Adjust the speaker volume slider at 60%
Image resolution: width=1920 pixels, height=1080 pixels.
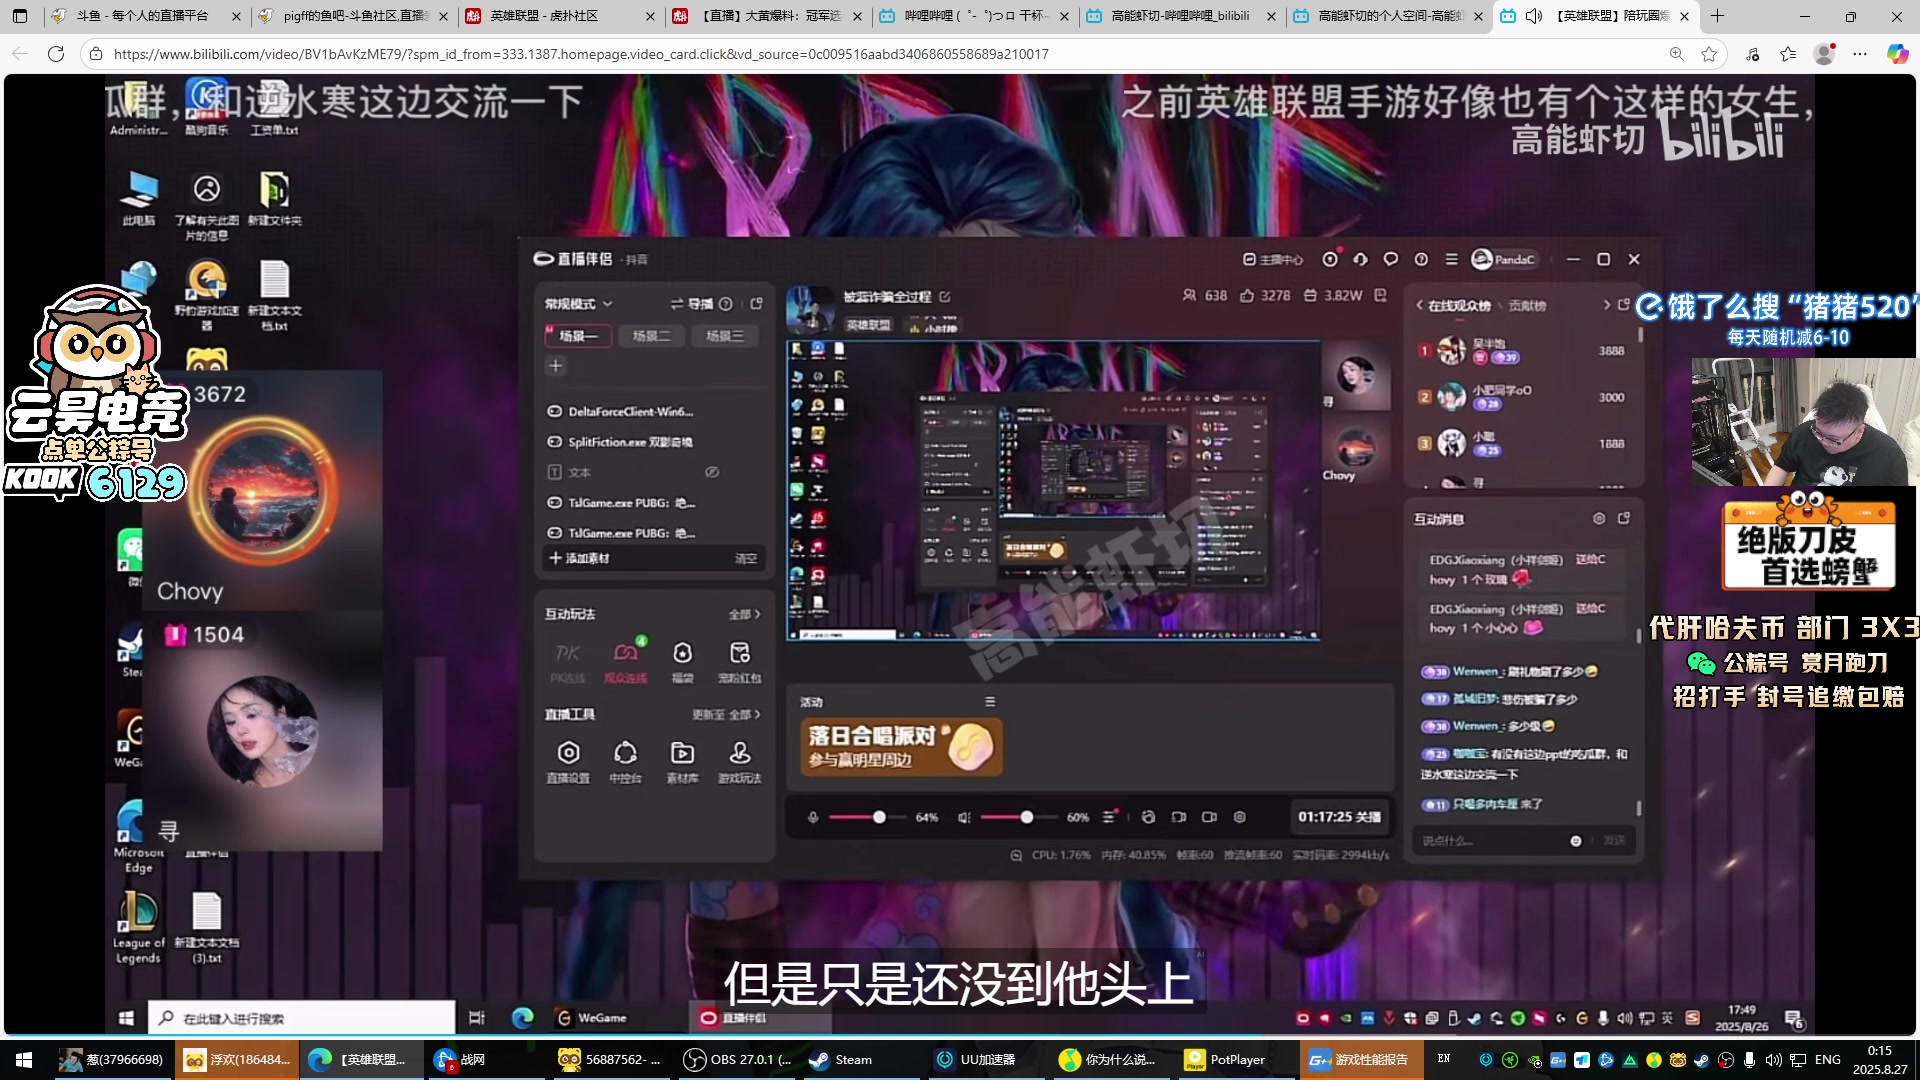coord(1018,817)
